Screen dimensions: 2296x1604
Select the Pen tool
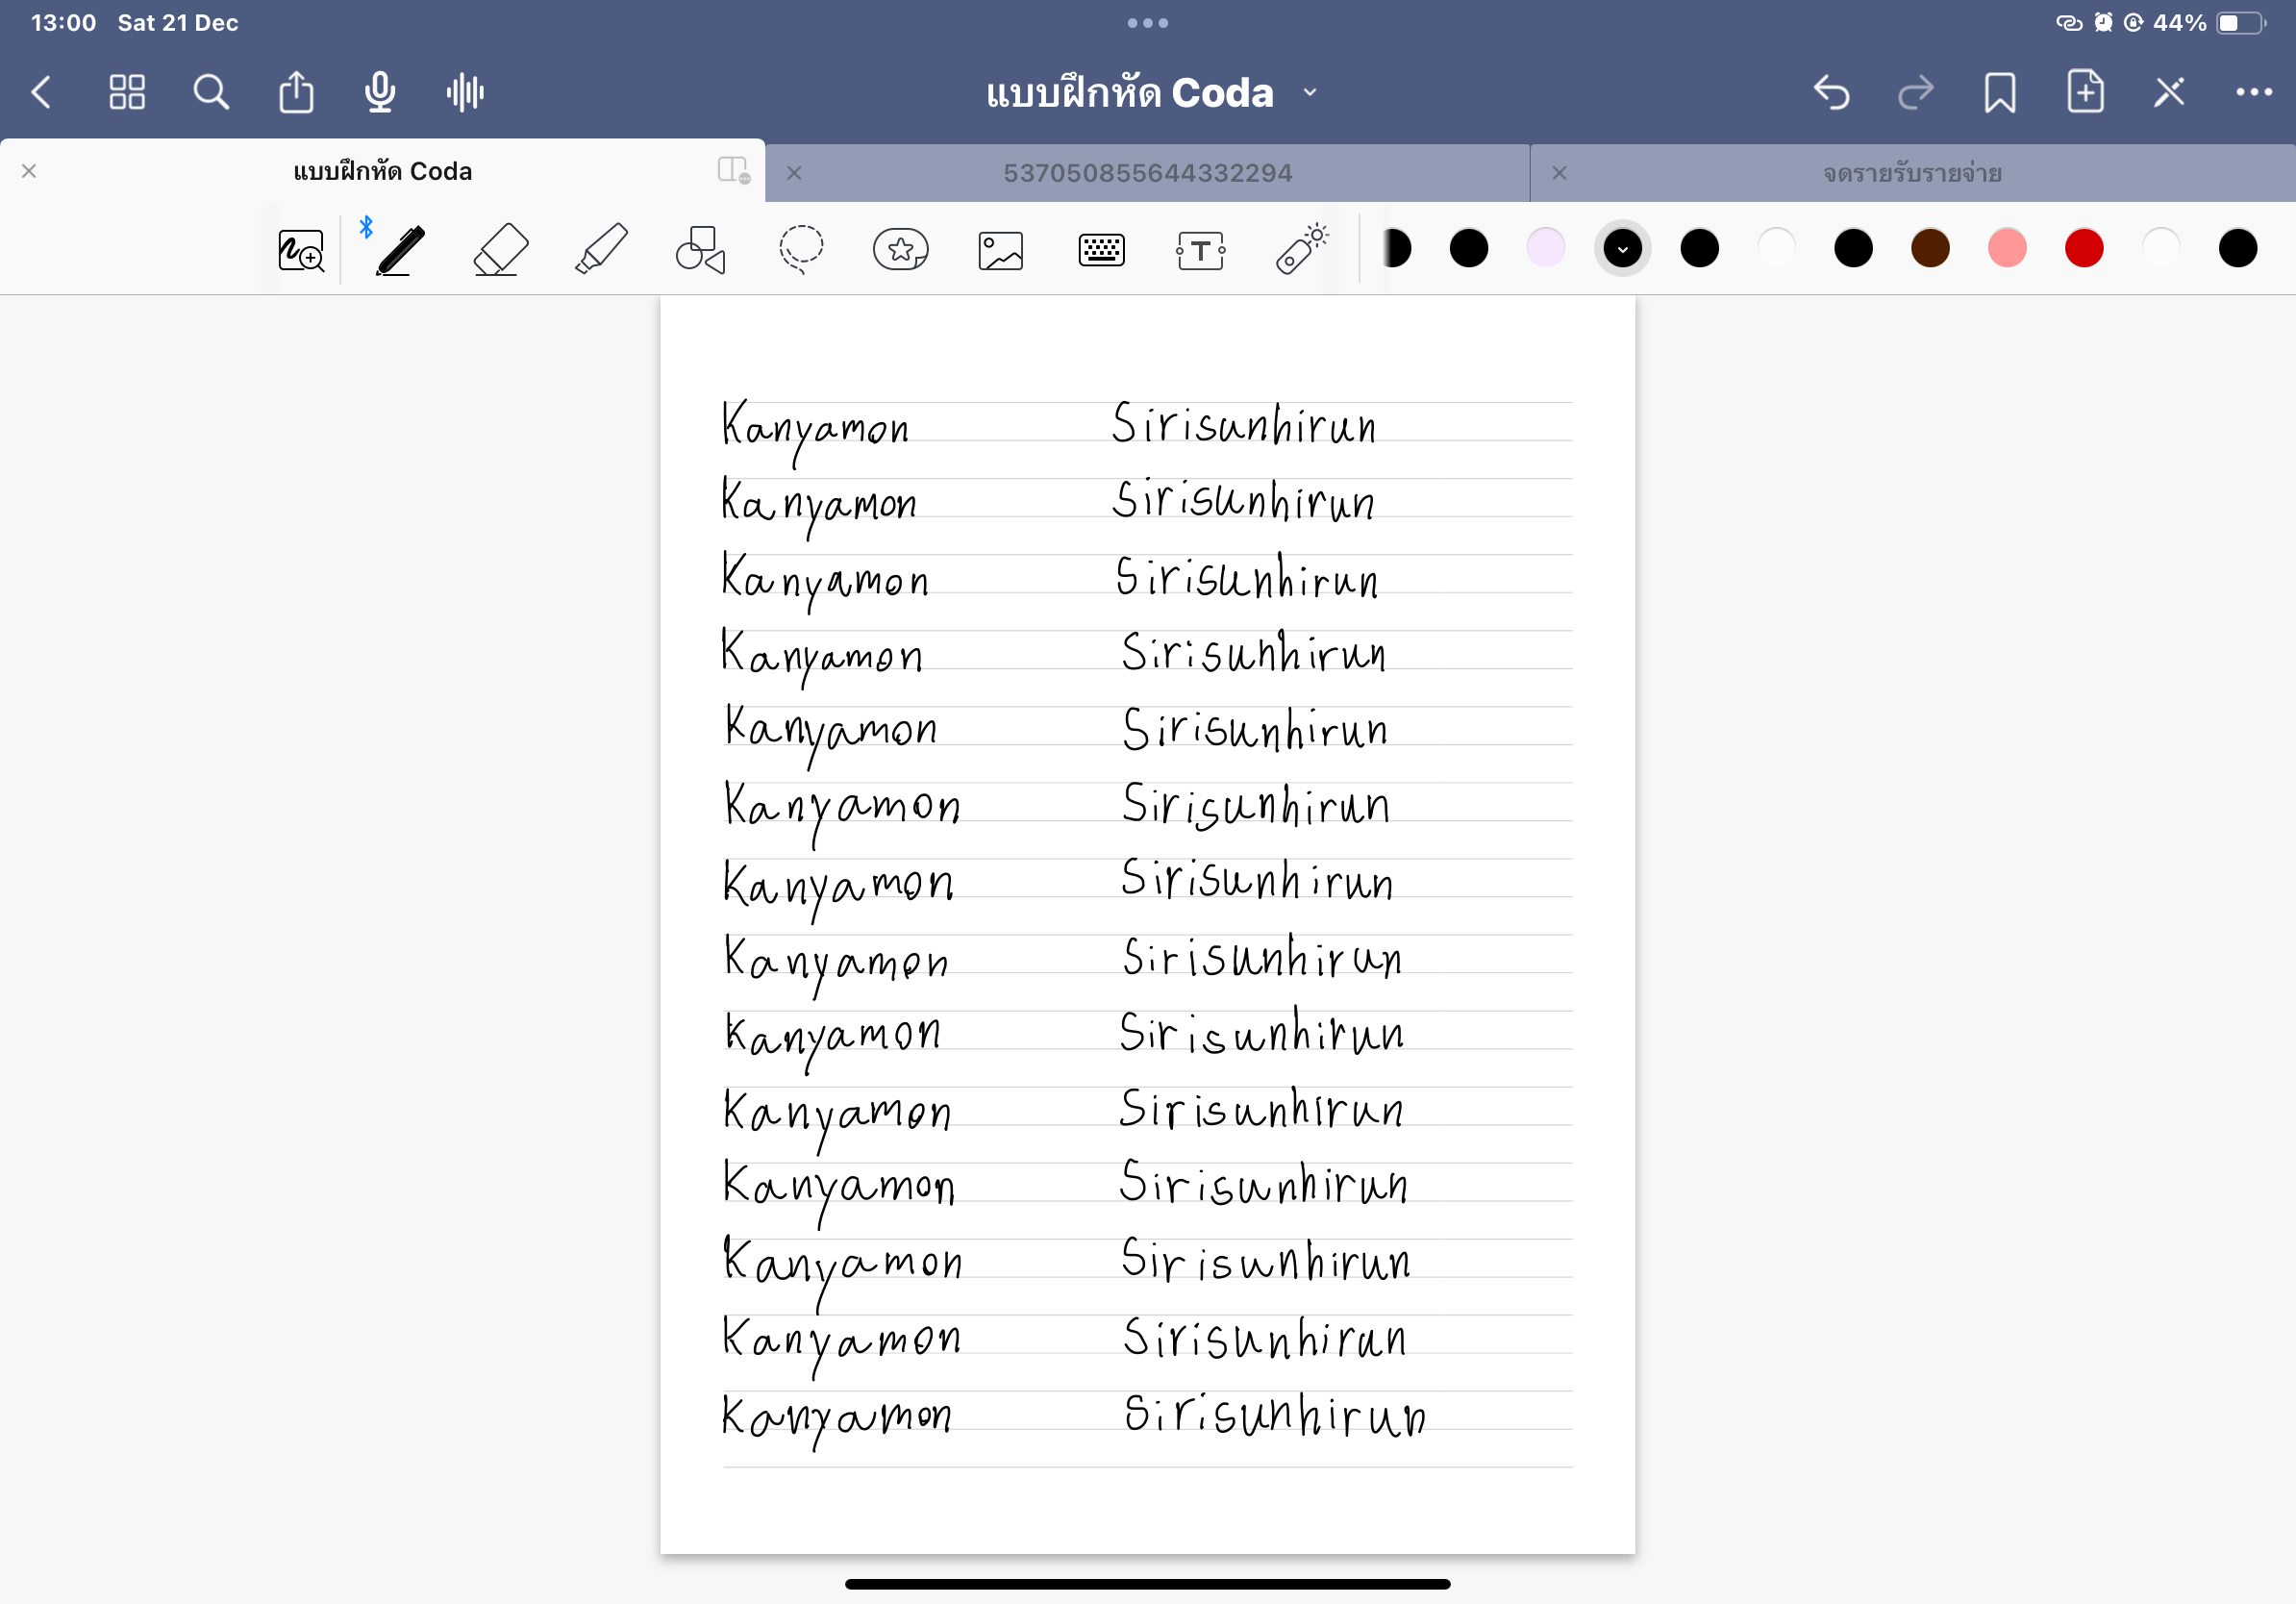[400, 249]
